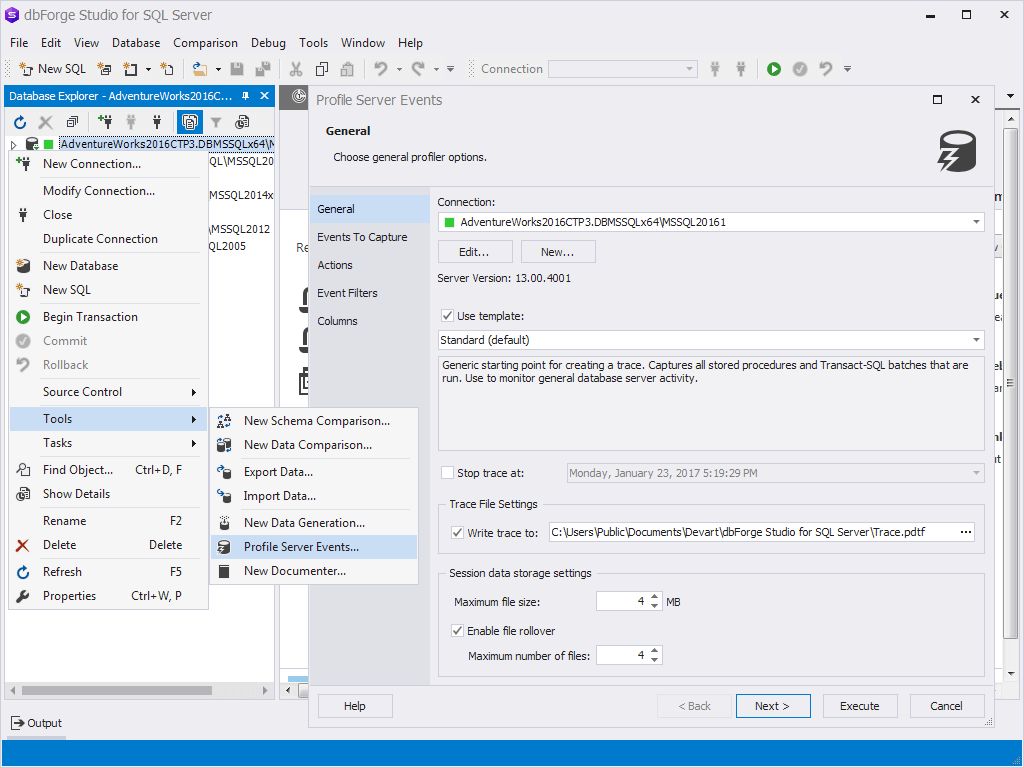The image size is (1024, 768).
Task: Toggle the Enable file rollover checkbox
Action: 457,631
